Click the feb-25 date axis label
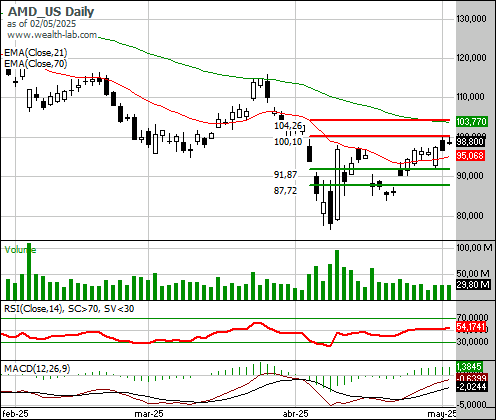Screen dimensions: 496x420 click(15, 414)
